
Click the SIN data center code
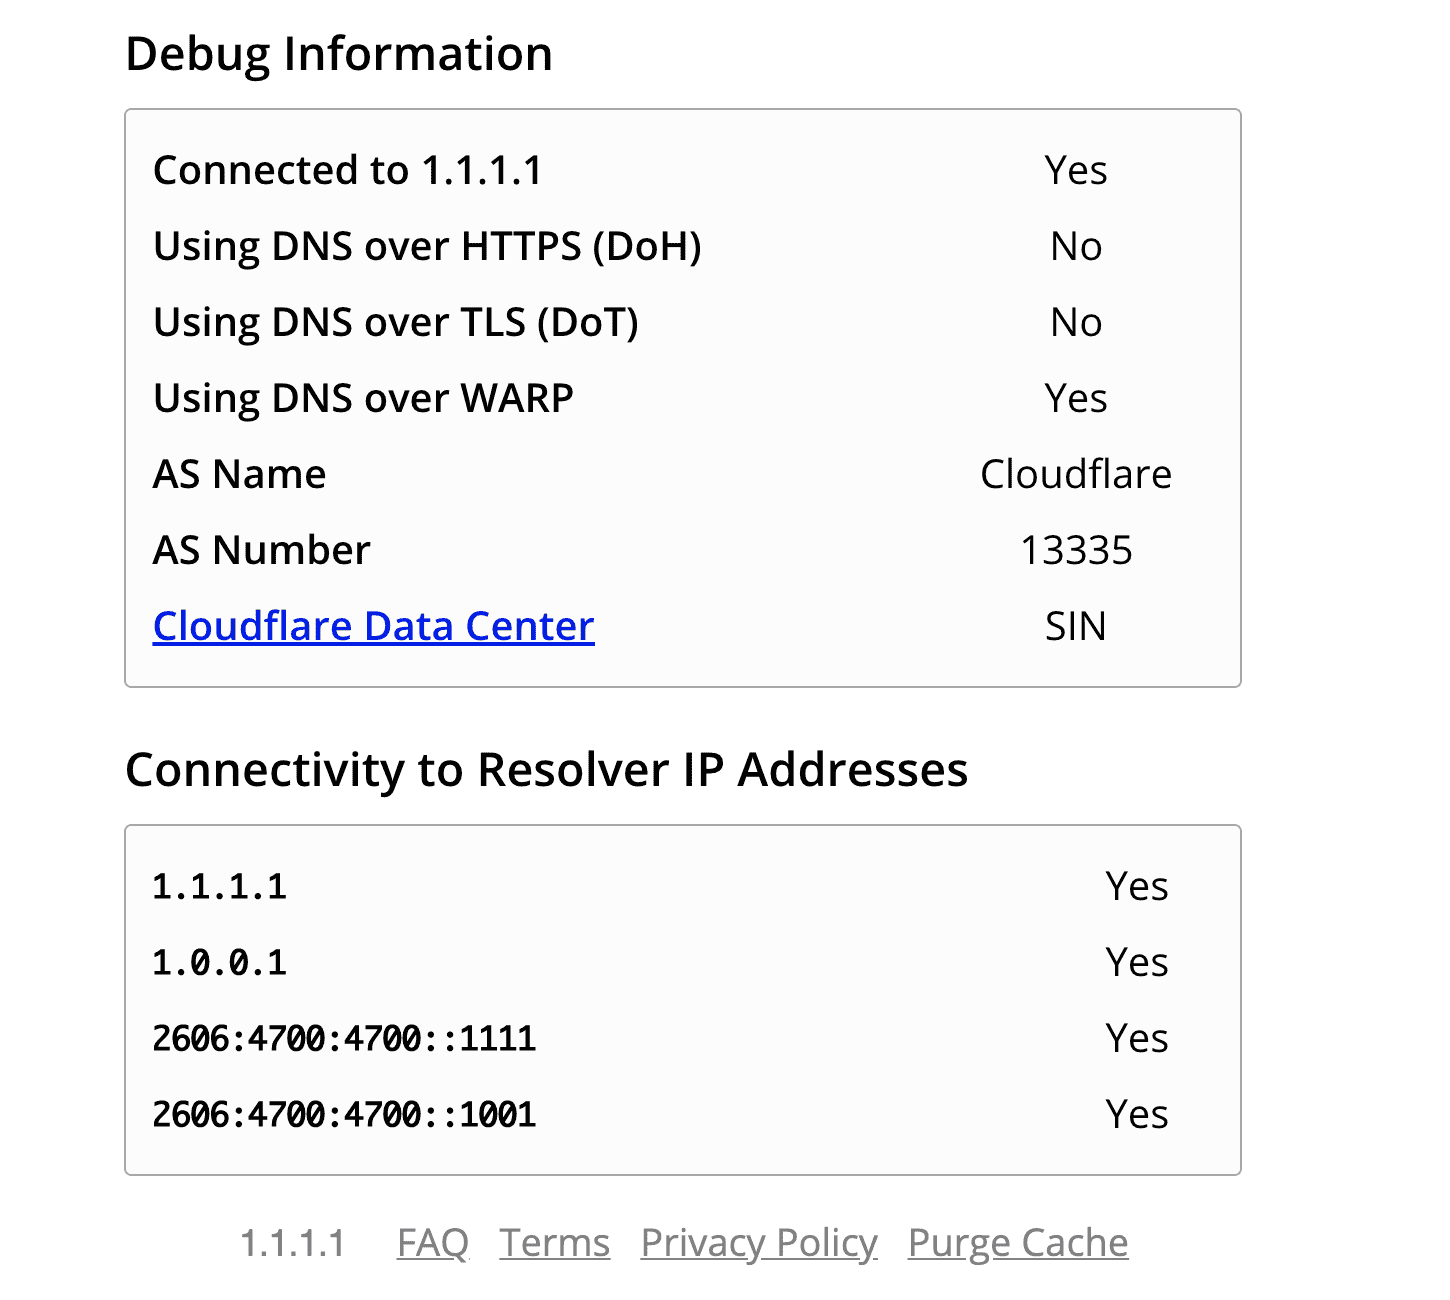pos(1076,626)
